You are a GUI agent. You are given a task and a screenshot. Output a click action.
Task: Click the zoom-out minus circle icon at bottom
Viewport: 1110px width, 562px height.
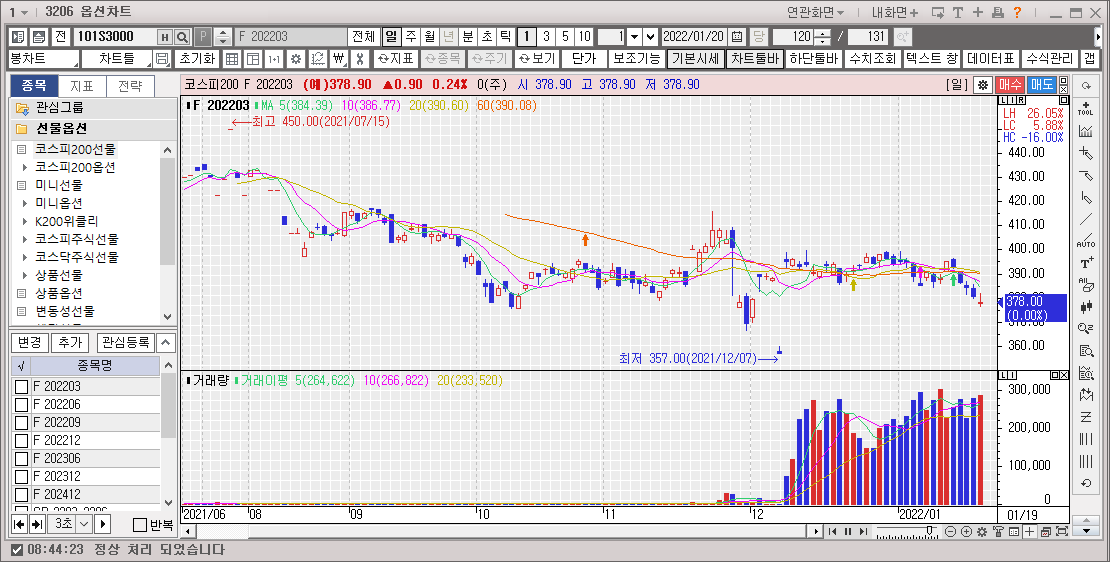pos(950,532)
